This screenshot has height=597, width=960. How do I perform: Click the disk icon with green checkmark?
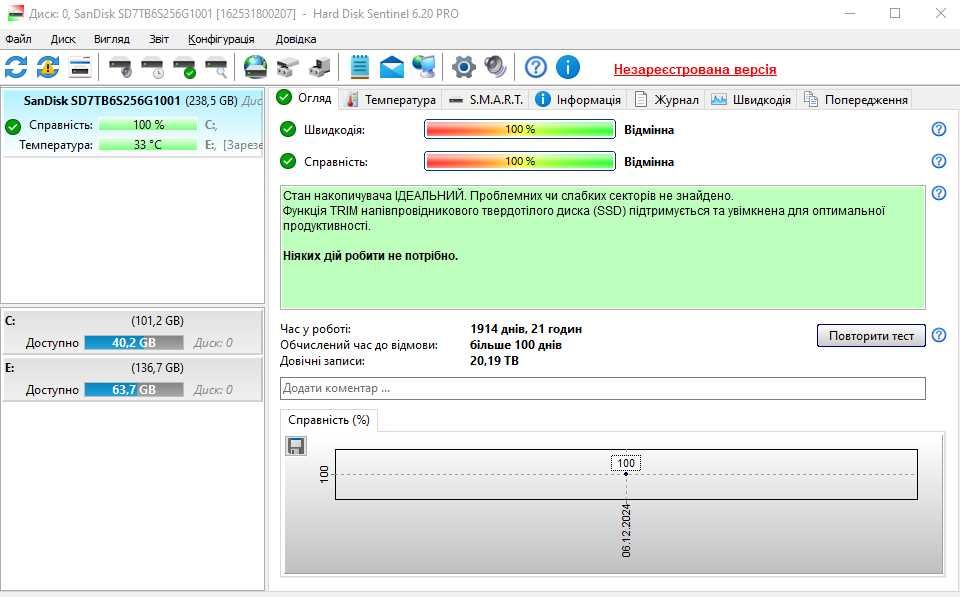(184, 67)
